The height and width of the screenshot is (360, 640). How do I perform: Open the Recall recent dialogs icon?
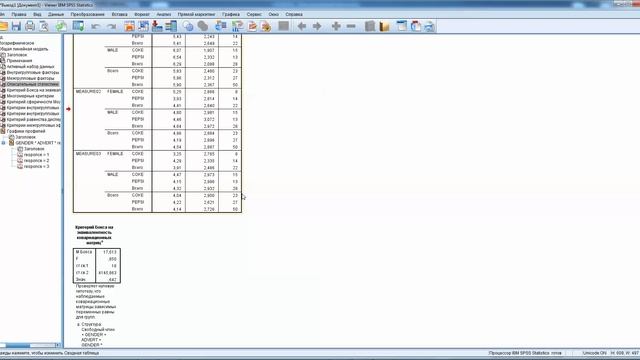click(x=78, y=27)
